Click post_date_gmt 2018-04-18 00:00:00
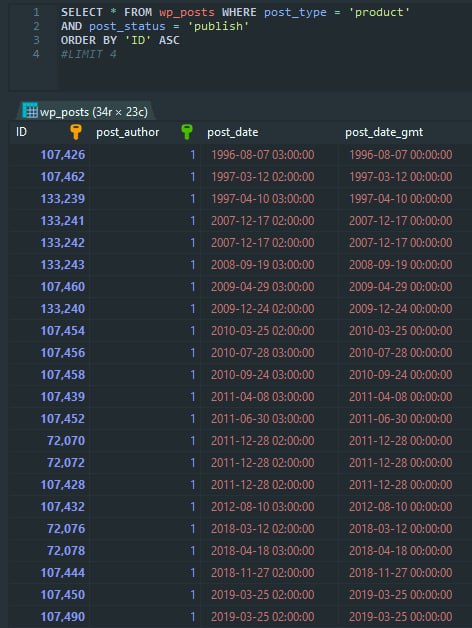Screen dimensions: 472x628 [401, 551]
